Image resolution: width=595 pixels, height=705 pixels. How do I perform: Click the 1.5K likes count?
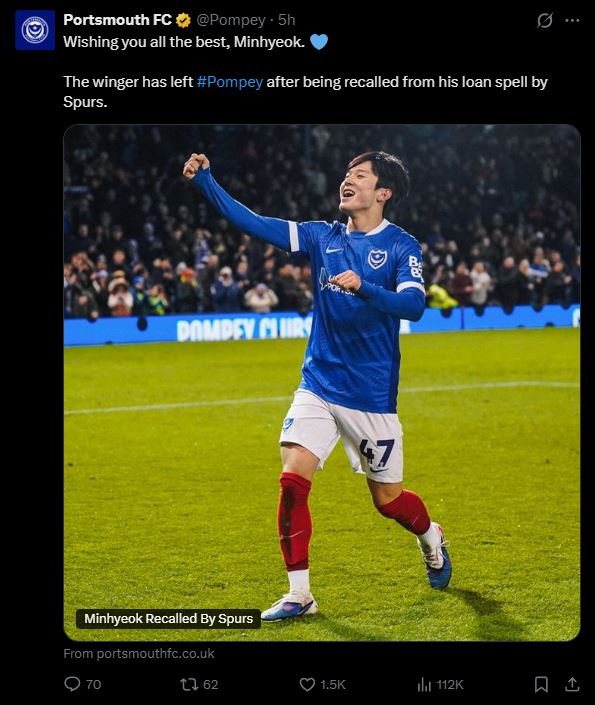click(x=333, y=684)
